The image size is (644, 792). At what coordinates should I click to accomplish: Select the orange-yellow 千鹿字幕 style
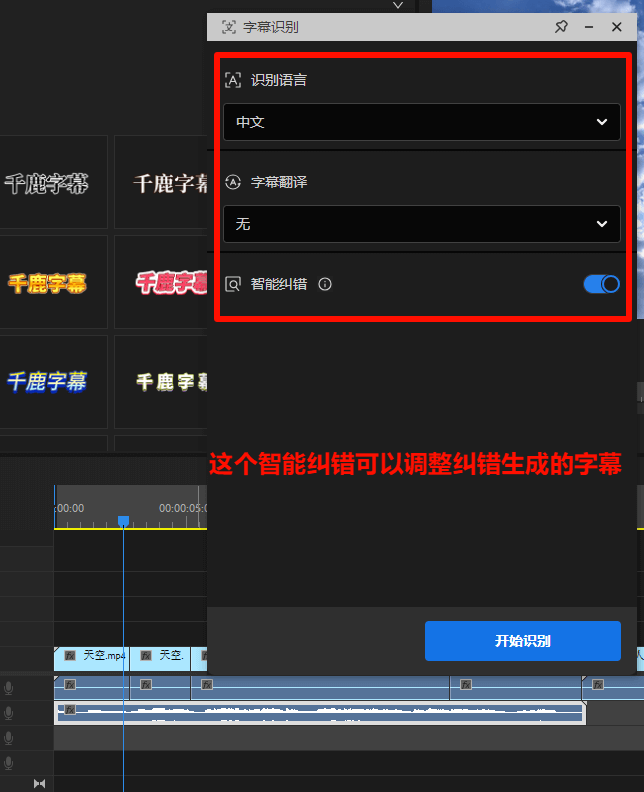point(53,282)
